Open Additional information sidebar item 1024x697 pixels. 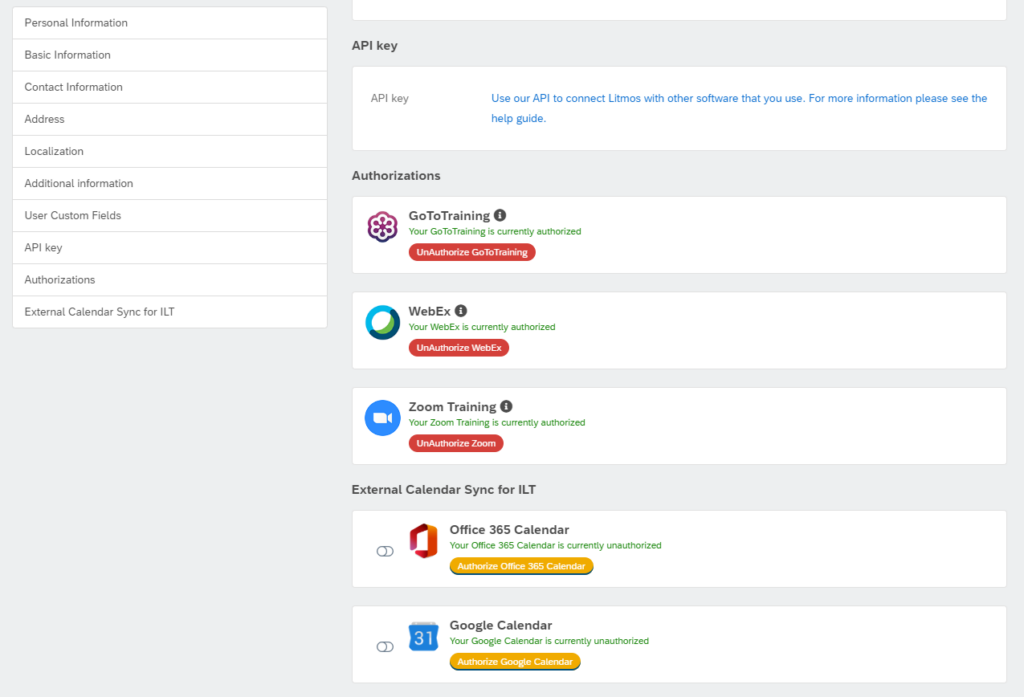coord(170,184)
